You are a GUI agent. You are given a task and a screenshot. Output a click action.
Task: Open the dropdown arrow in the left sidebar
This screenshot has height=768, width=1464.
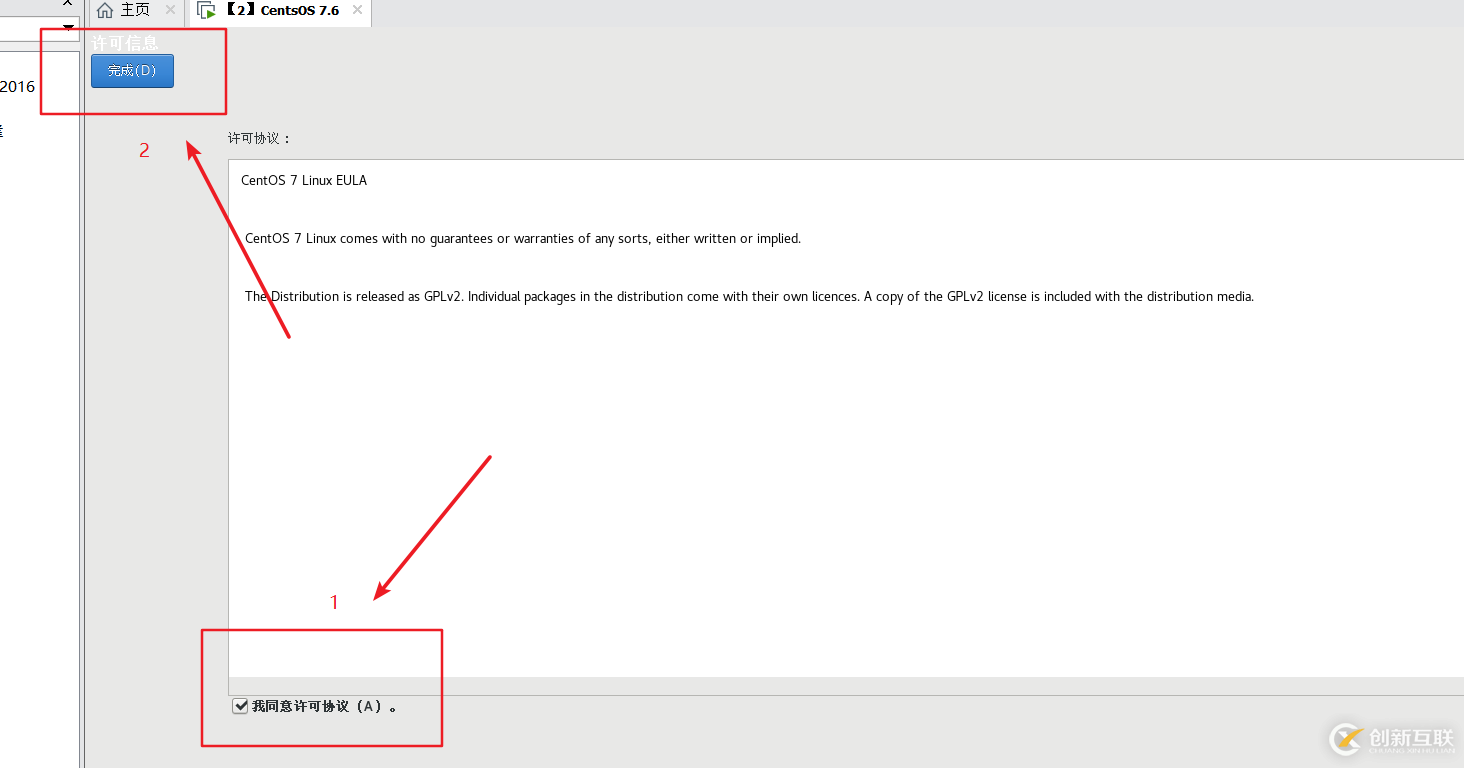[x=68, y=26]
